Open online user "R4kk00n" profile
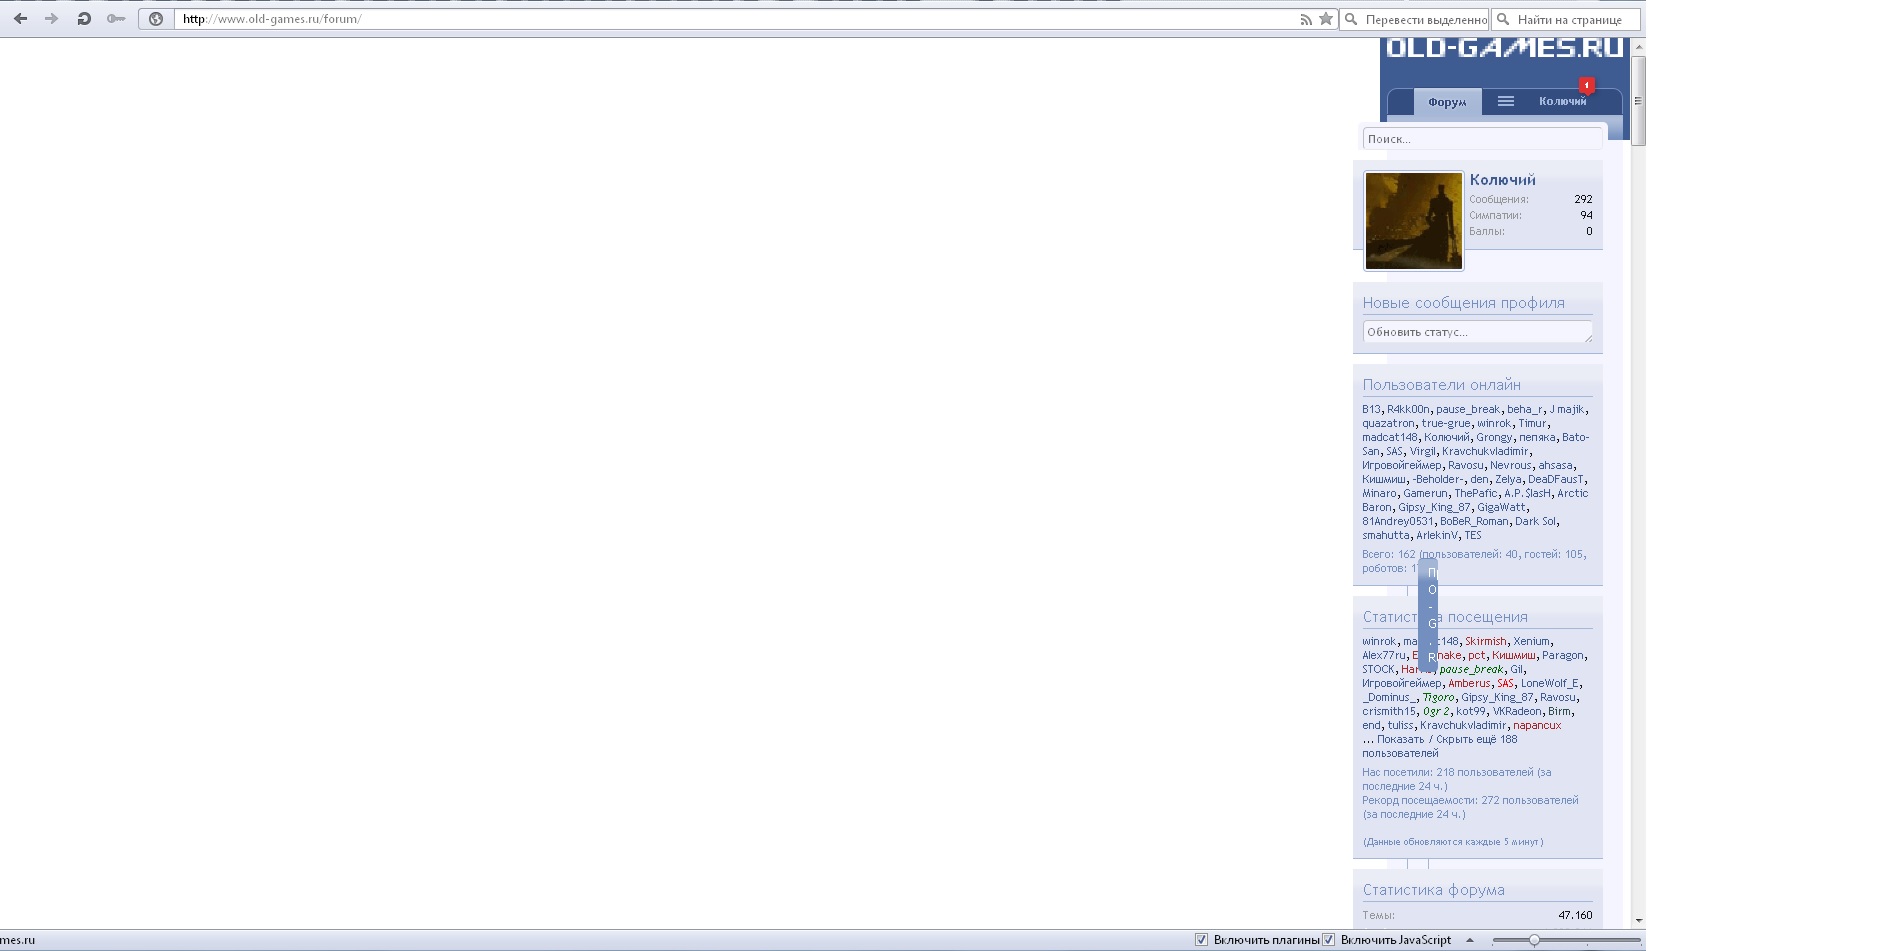Screen dimensions: 1883x951 pos(1408,409)
